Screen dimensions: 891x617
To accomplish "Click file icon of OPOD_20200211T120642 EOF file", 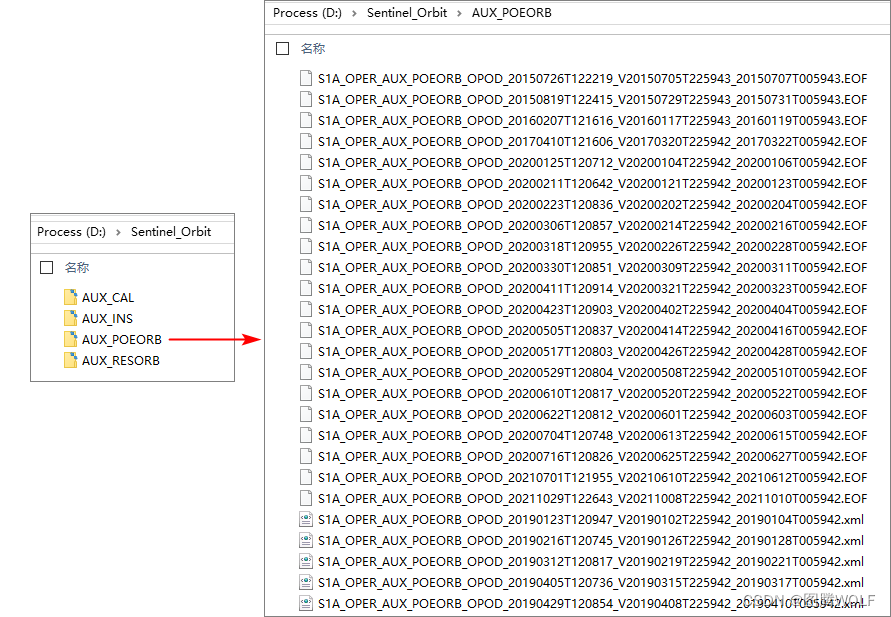I will (x=306, y=184).
